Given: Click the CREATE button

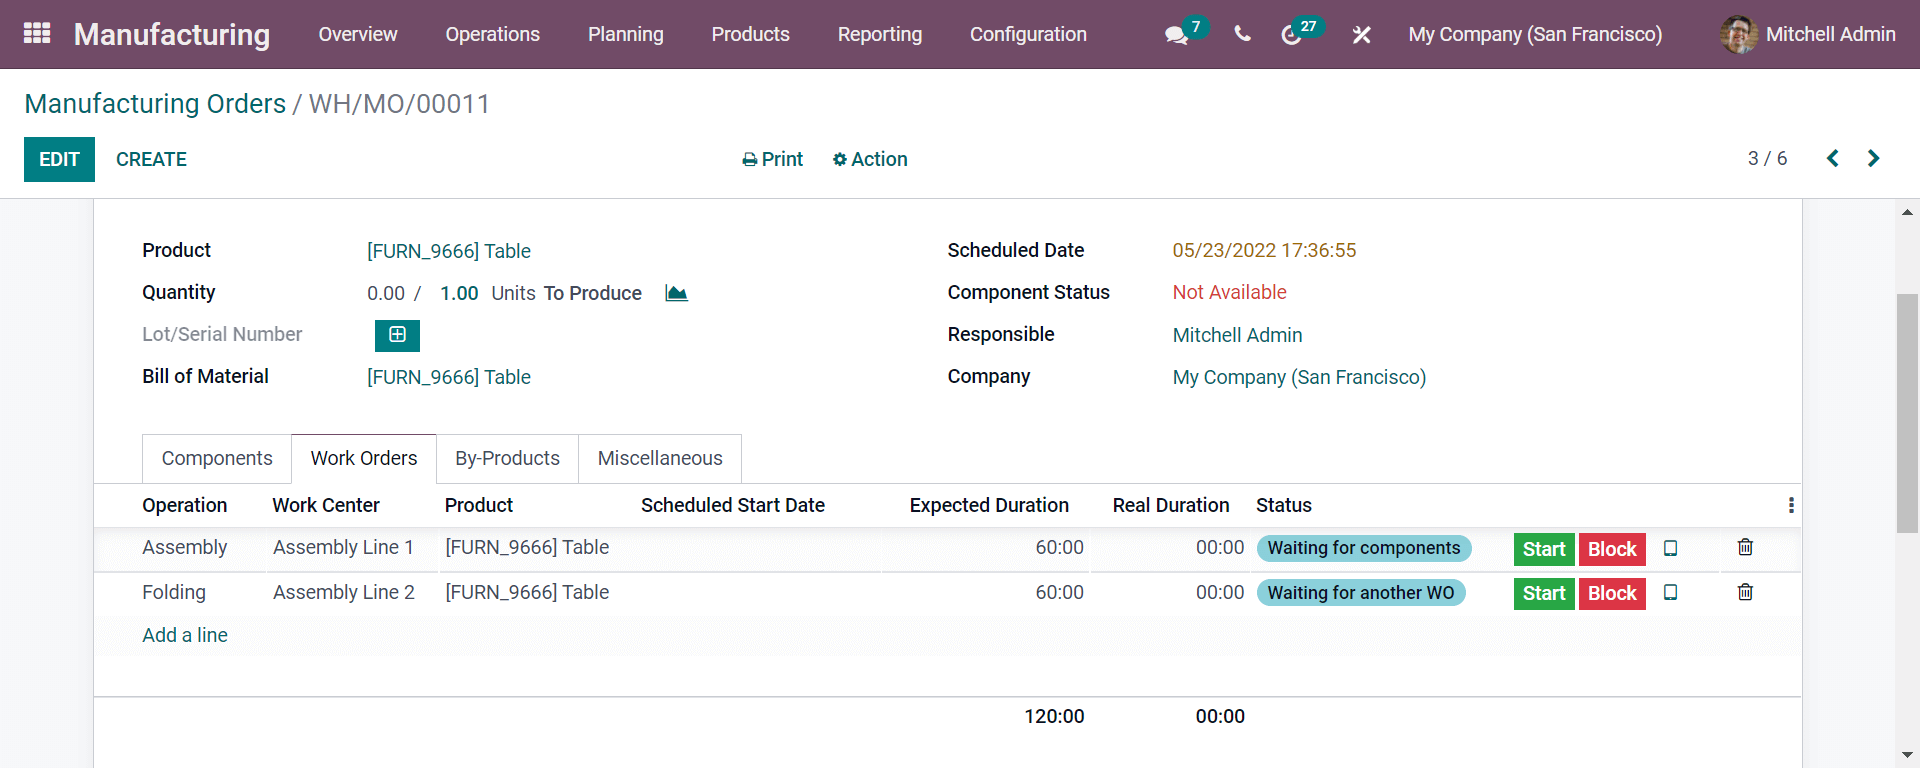Looking at the screenshot, I should 151,159.
